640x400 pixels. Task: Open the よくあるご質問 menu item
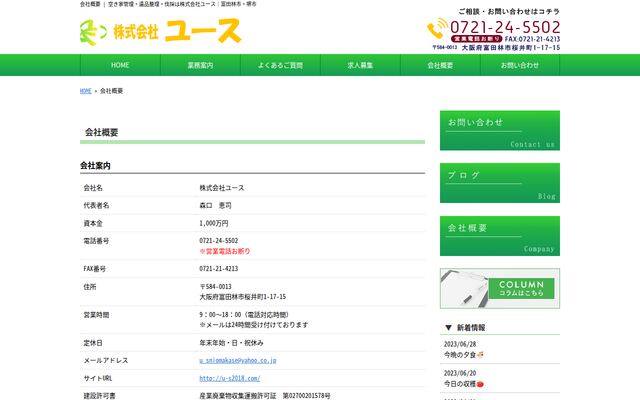[x=280, y=65]
